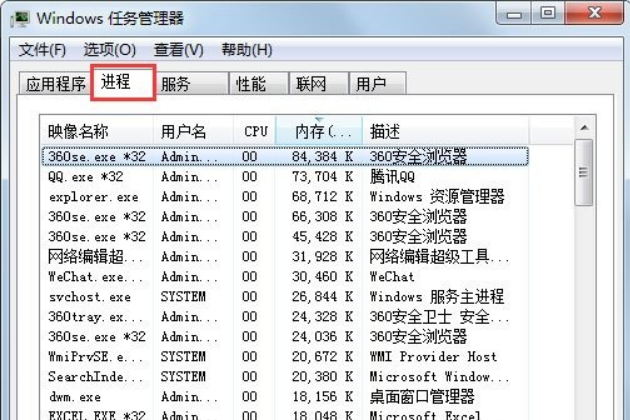Click the Windows 资源管理器 description

click(x=437, y=197)
